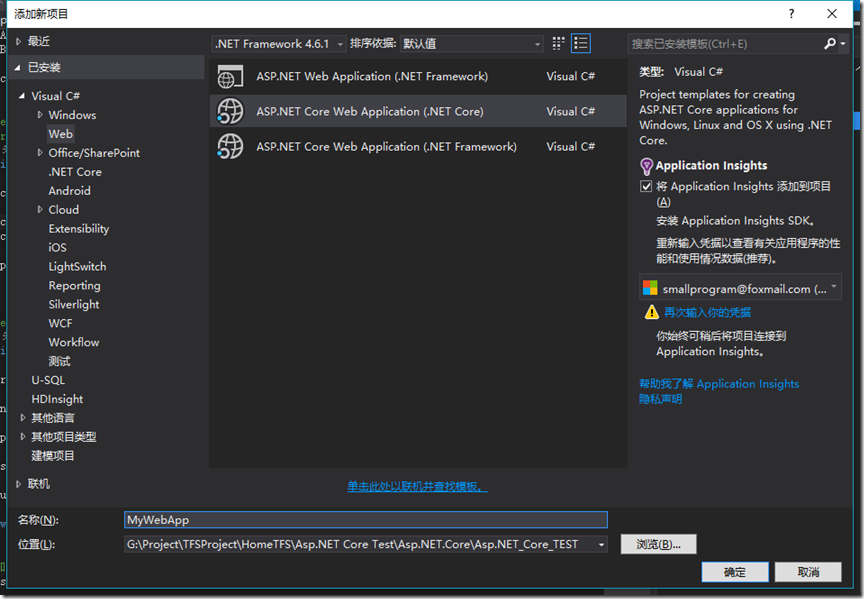The width and height of the screenshot is (864, 599).
Task: Click the Browse (浏览) button
Action: point(658,544)
